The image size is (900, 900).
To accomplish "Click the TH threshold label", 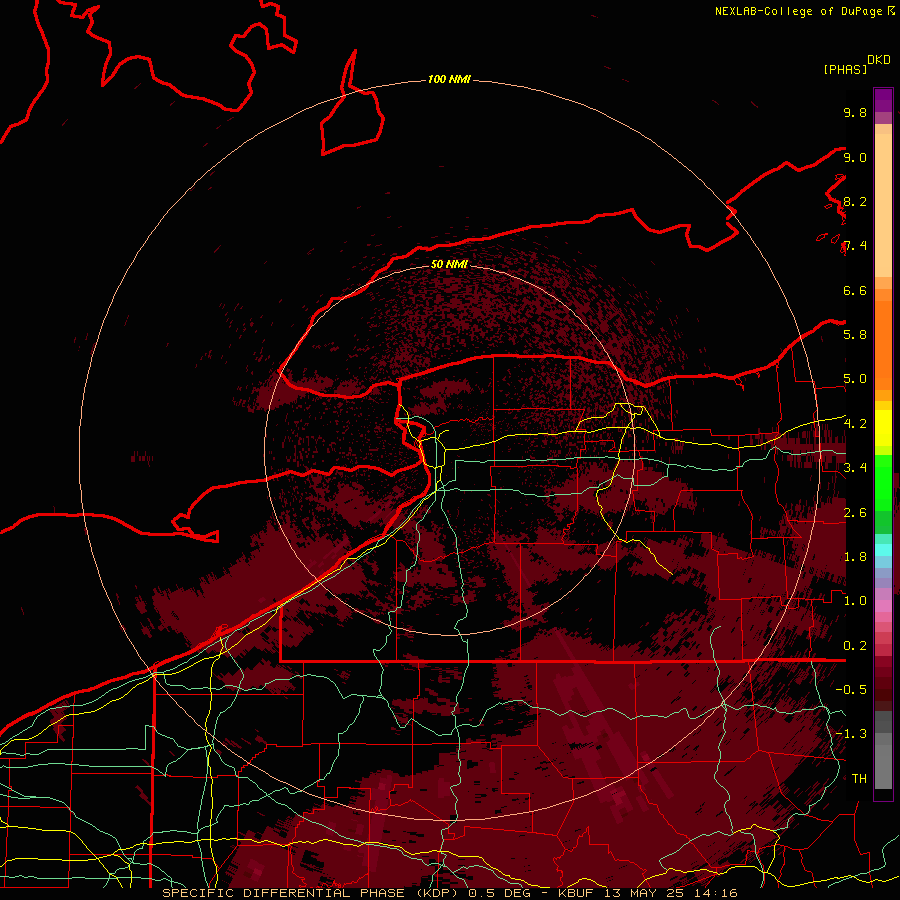I will [x=859, y=778].
